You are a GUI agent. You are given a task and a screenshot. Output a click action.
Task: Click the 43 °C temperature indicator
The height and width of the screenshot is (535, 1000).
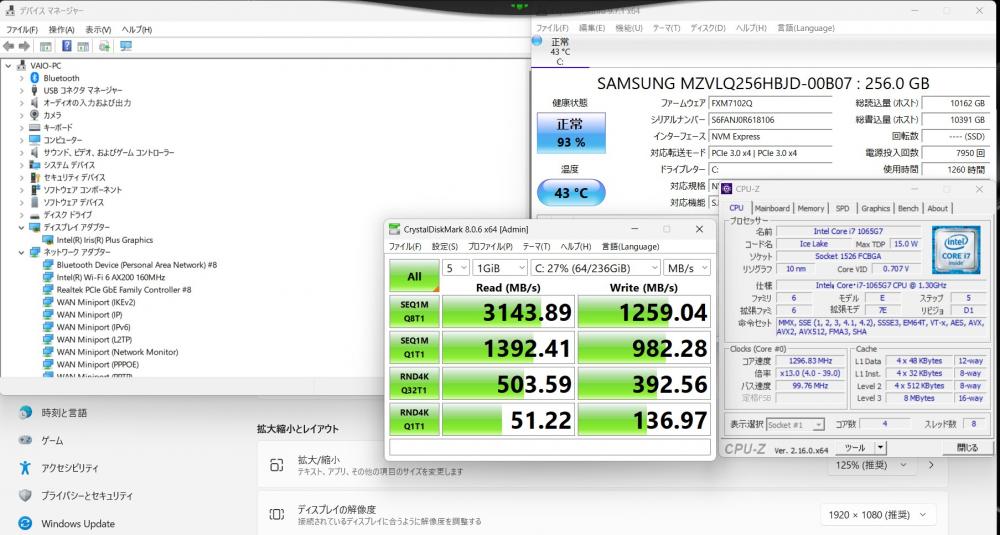571,193
